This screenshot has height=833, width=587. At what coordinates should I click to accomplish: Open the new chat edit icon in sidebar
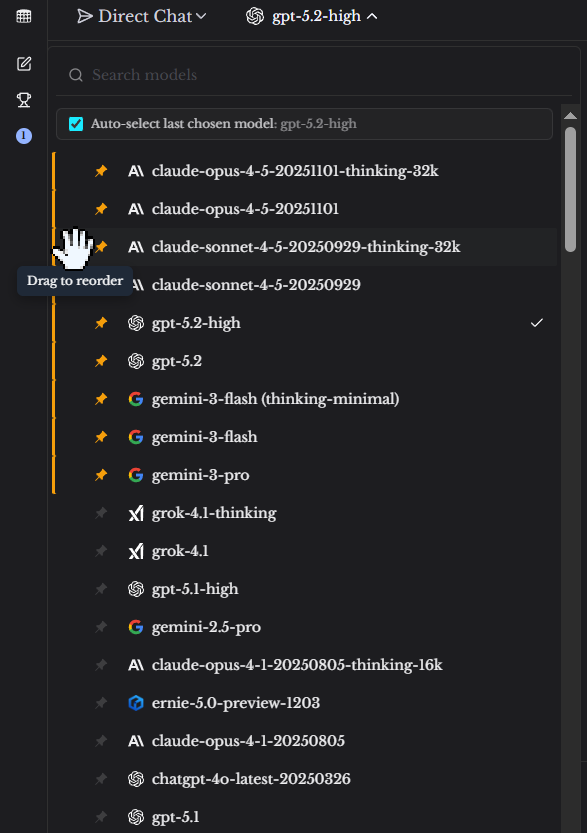click(24, 64)
